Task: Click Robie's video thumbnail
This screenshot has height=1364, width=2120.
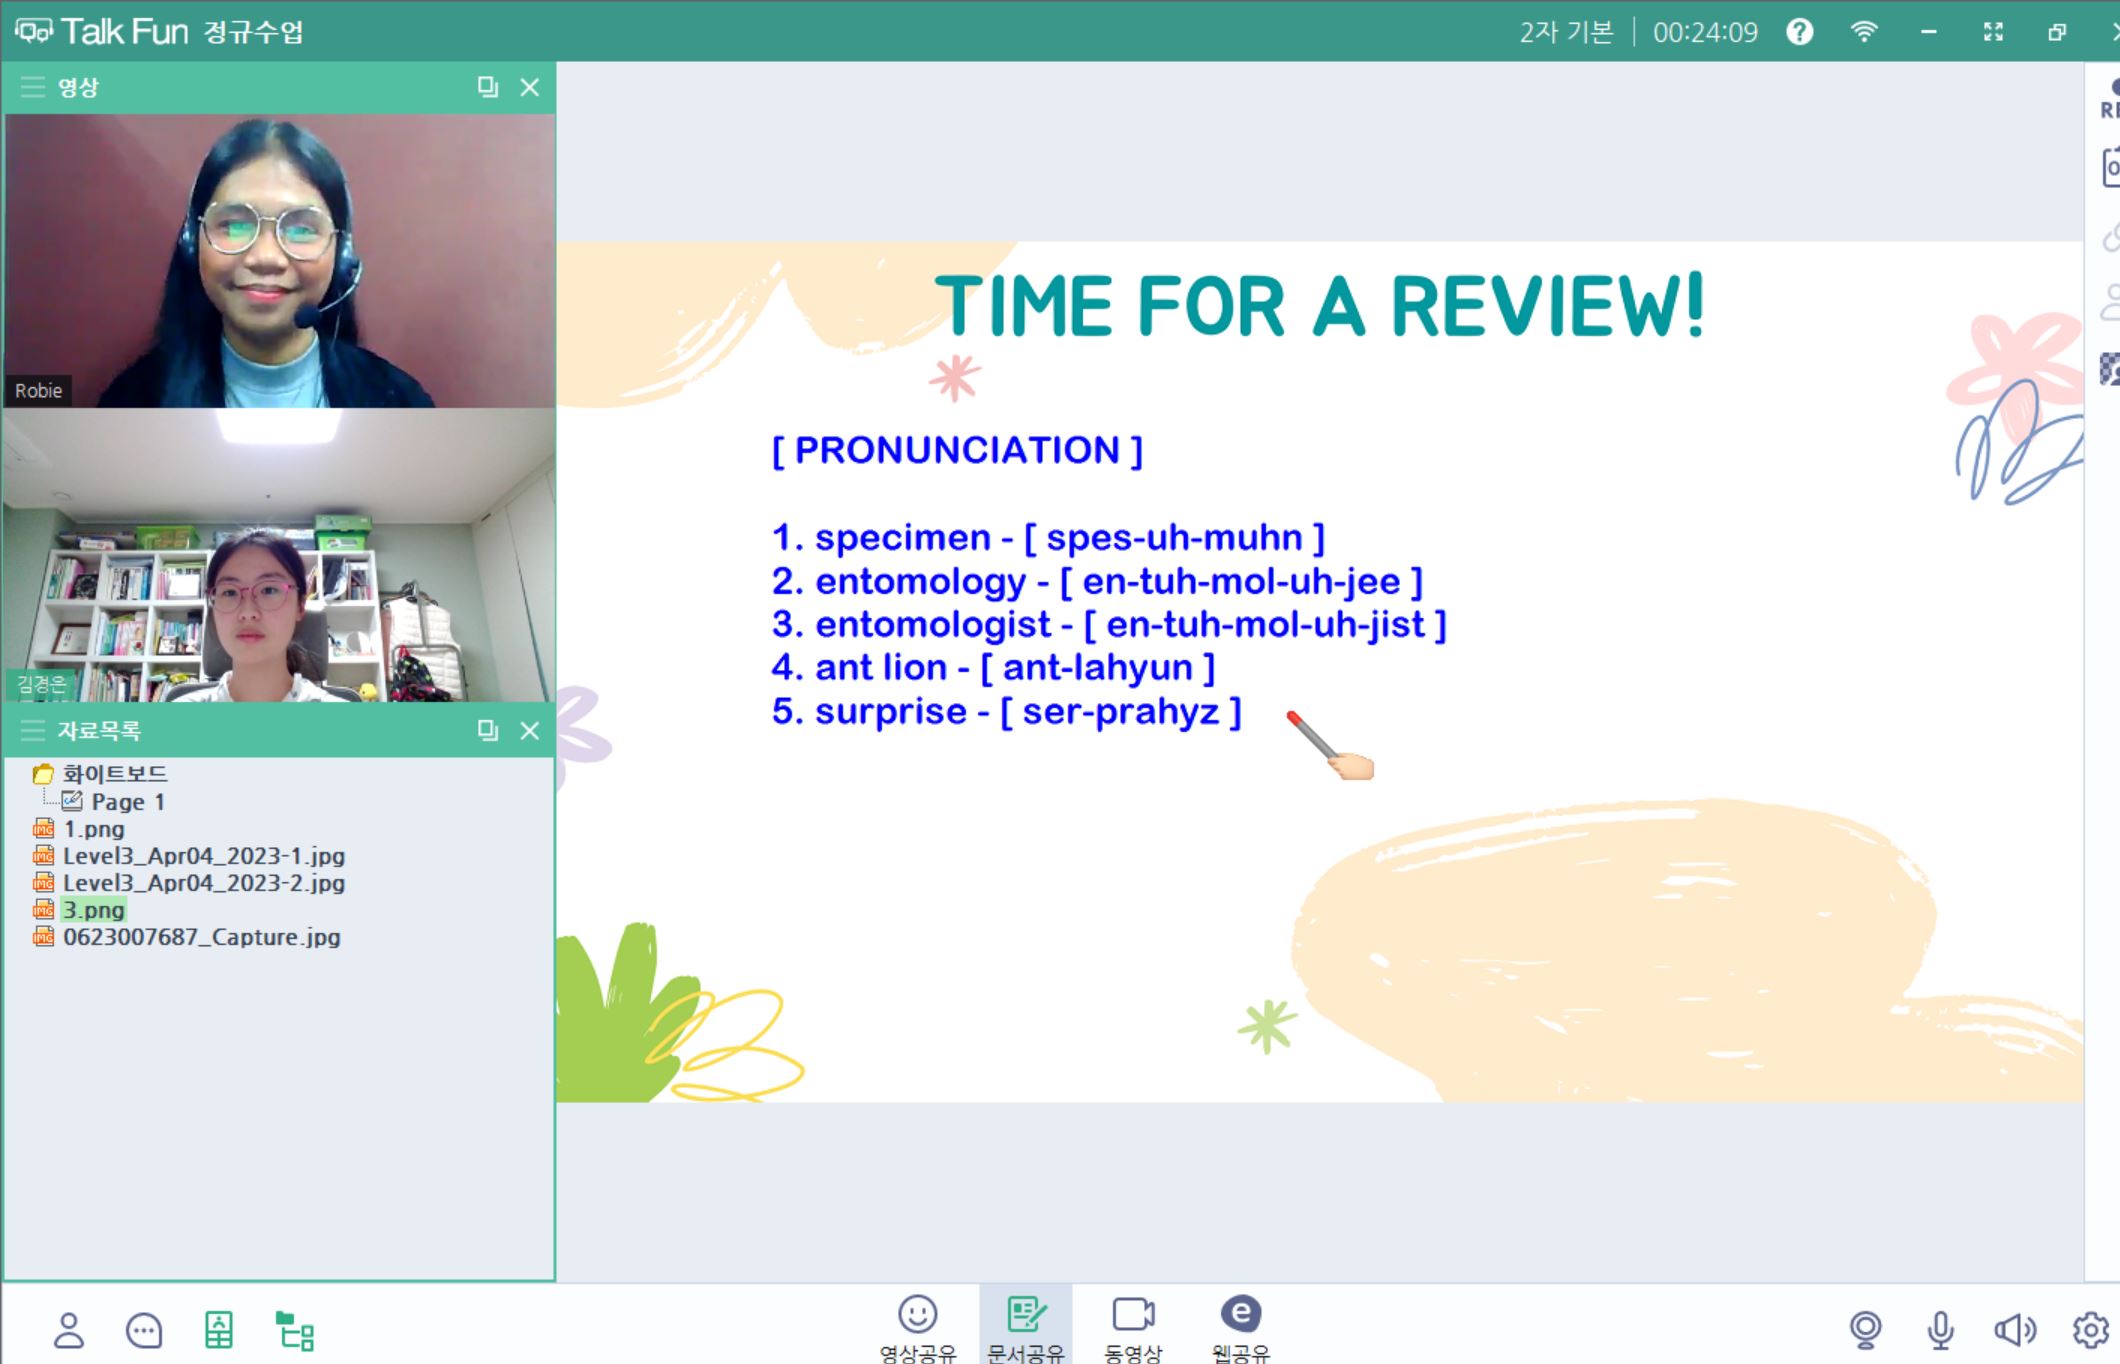Action: [280, 260]
